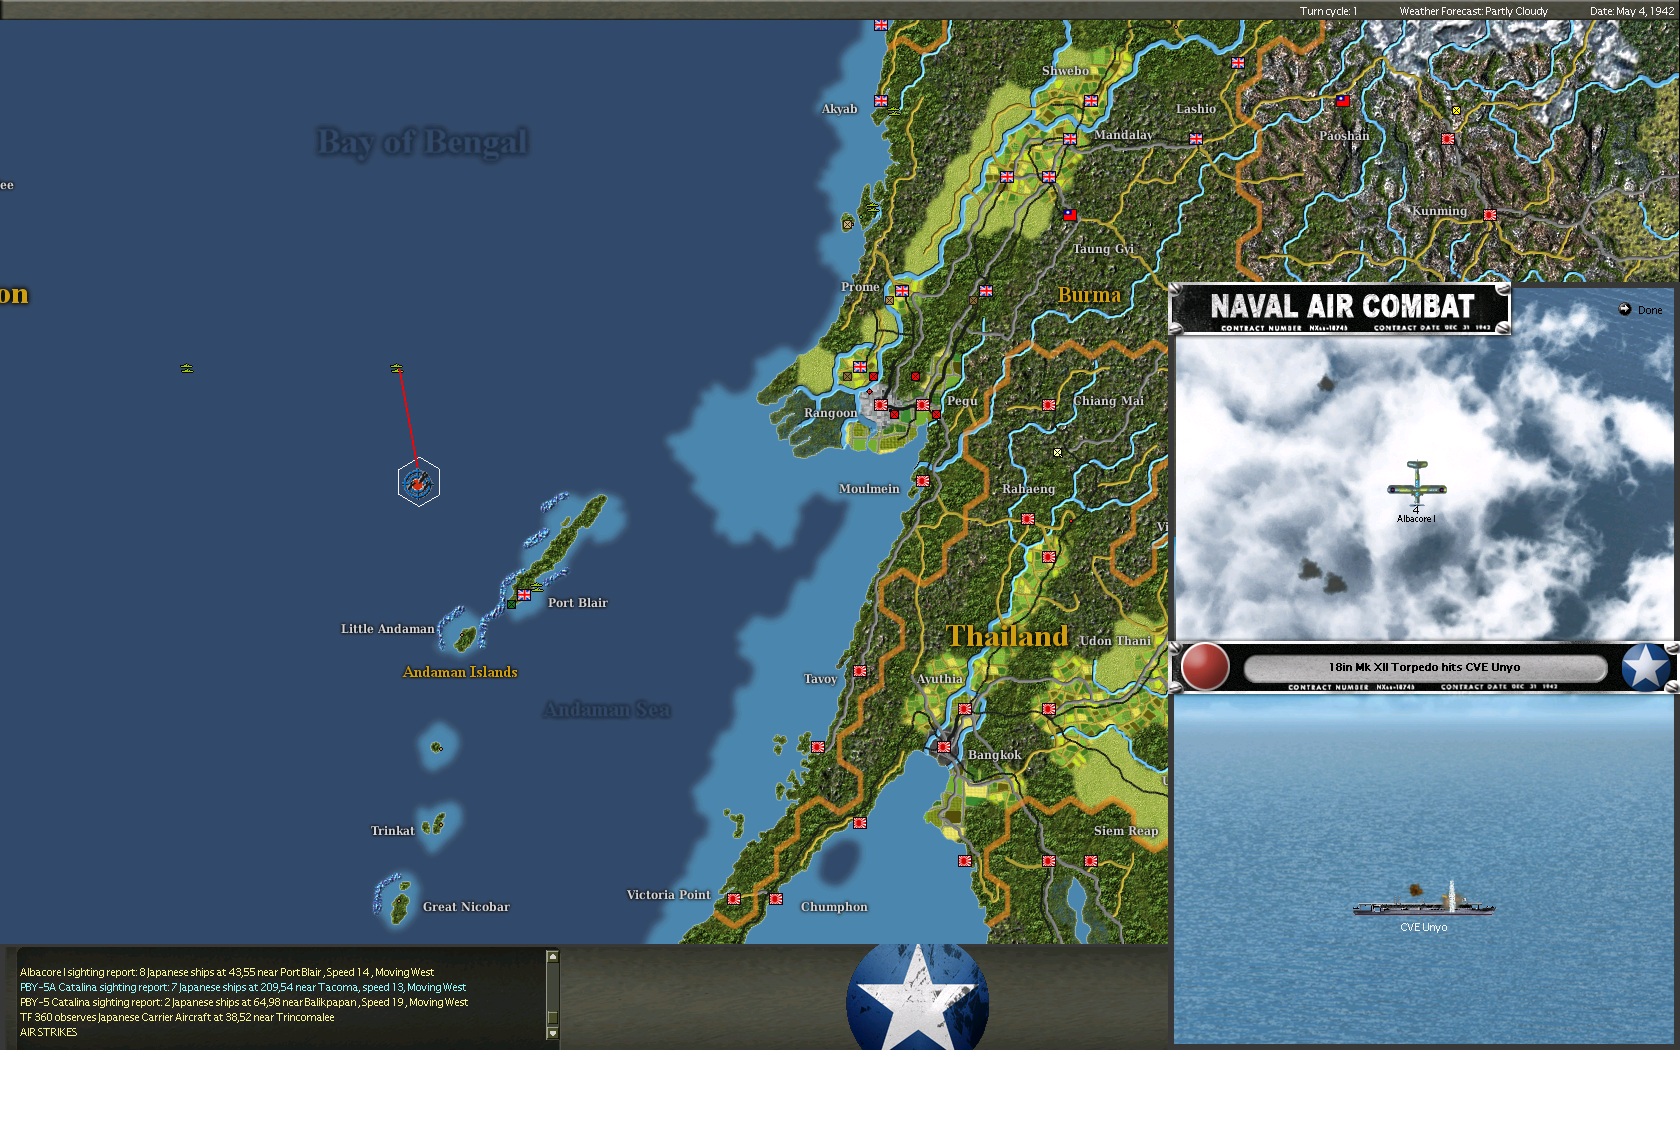
Task: Click the Albacore I sighting report line
Action: click(x=227, y=972)
